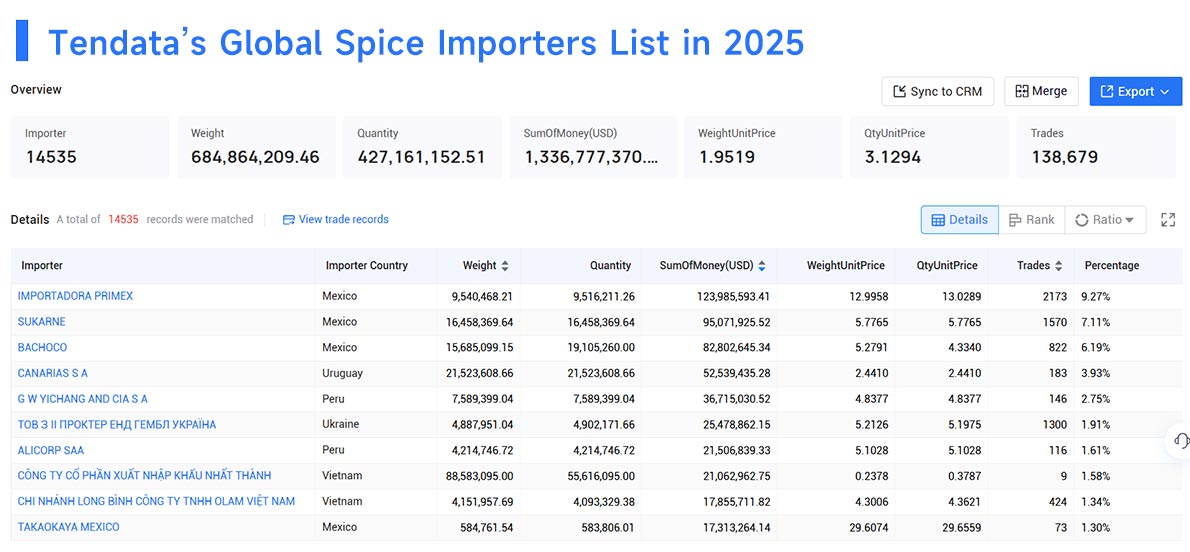Click the 2173 trades cell

pyautogui.click(x=1054, y=296)
